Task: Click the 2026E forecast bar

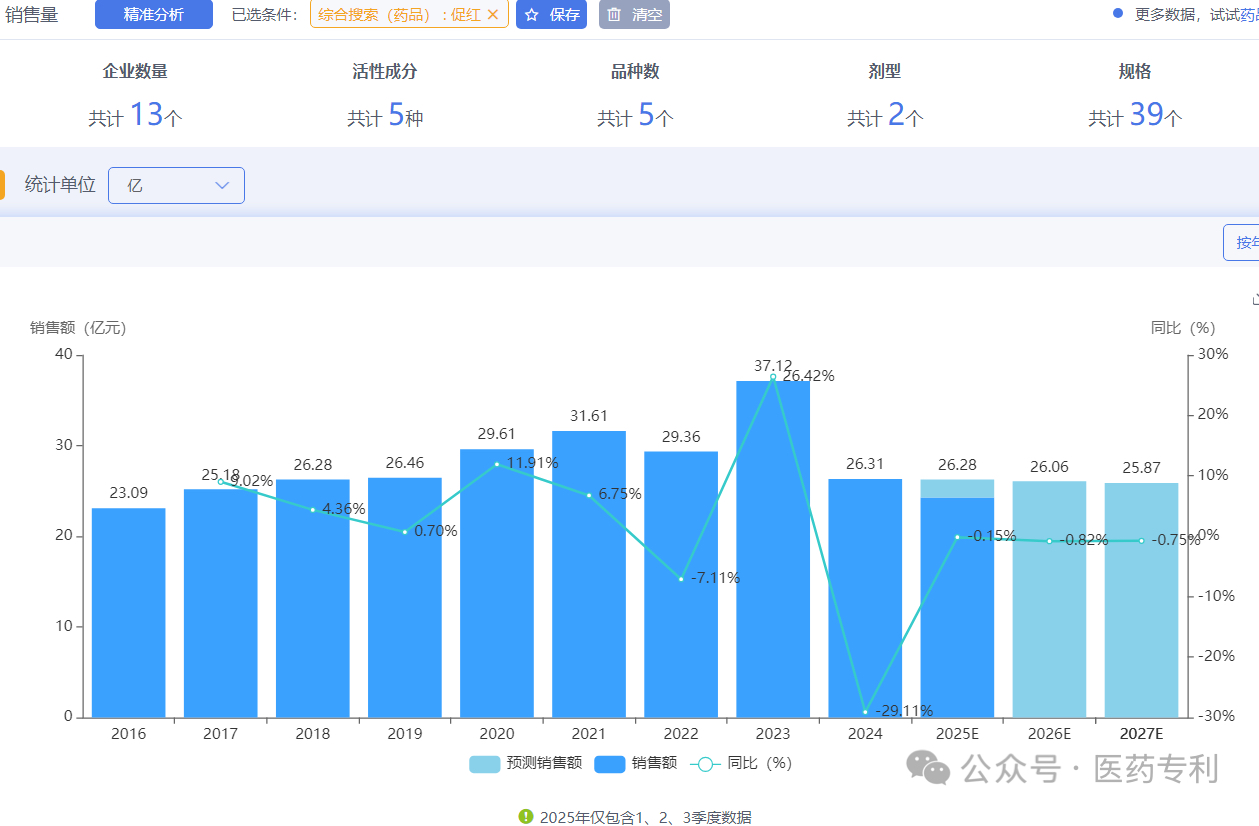Action: point(1049,598)
